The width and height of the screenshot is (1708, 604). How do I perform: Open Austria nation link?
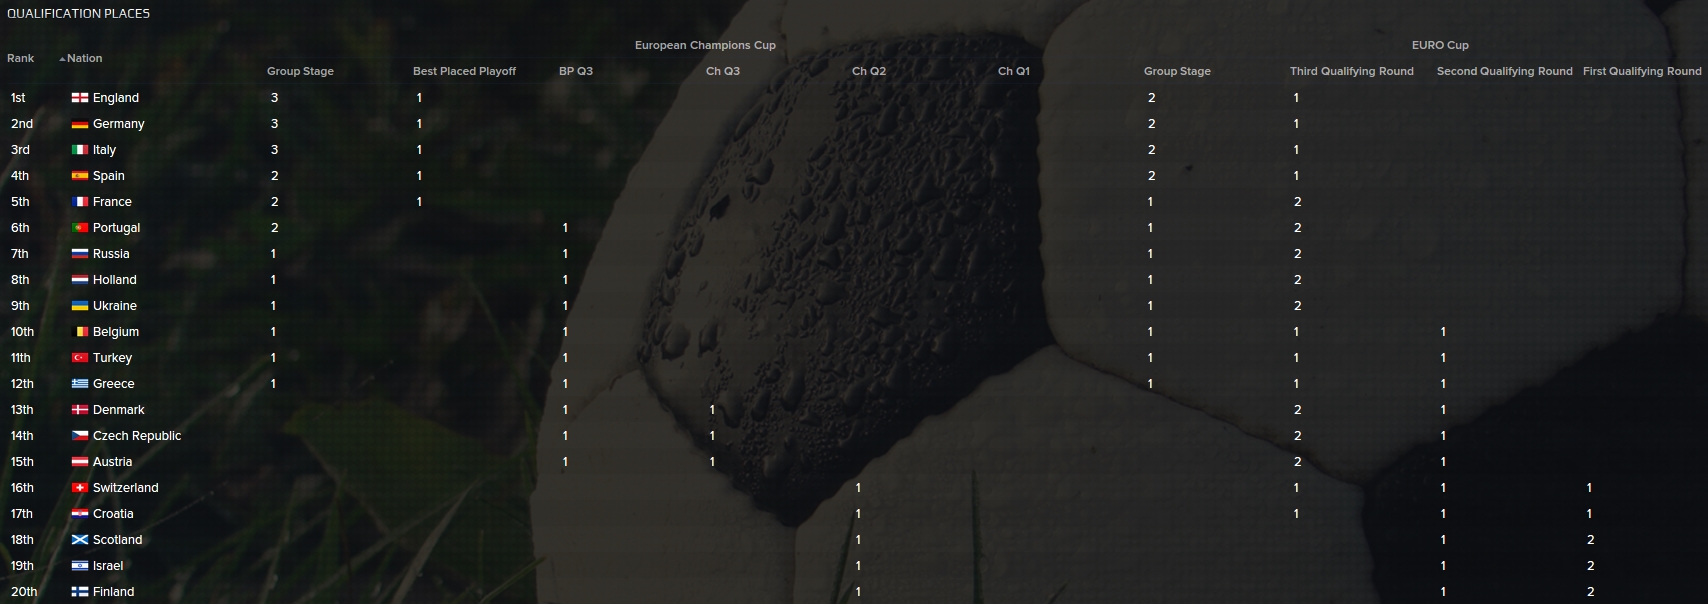112,462
